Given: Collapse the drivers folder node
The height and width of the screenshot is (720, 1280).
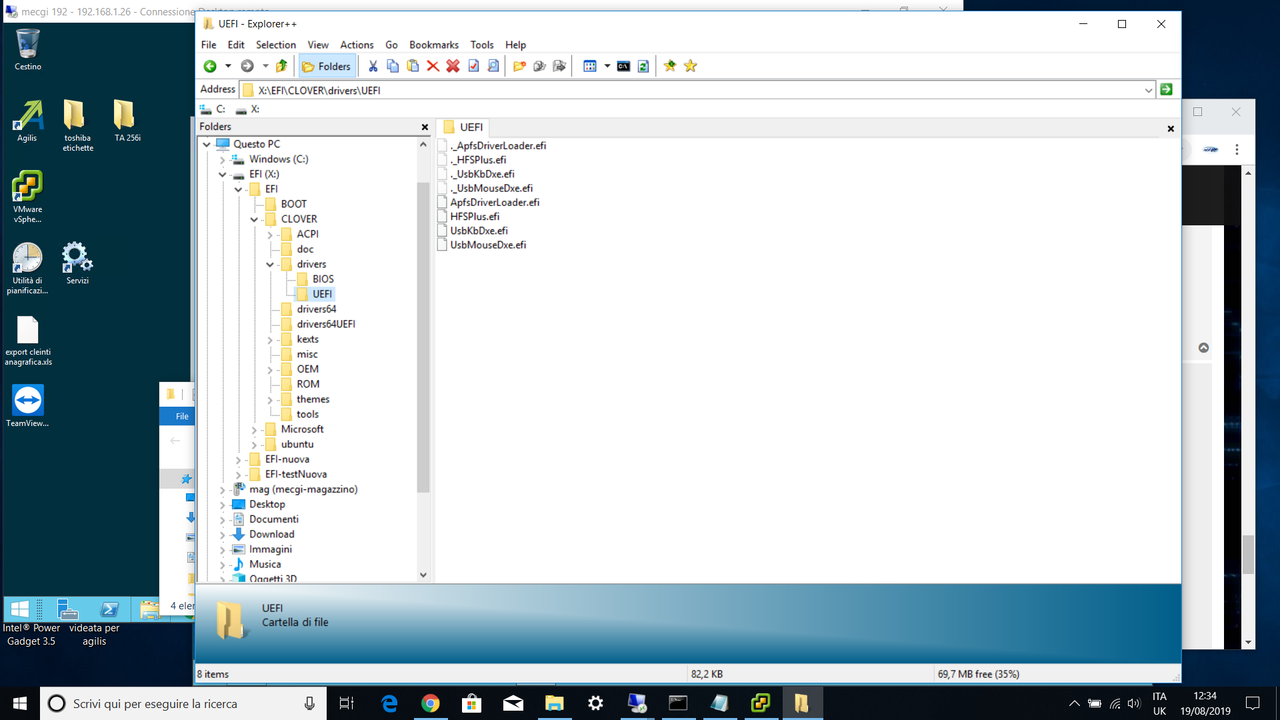Looking at the screenshot, I should (x=270, y=264).
